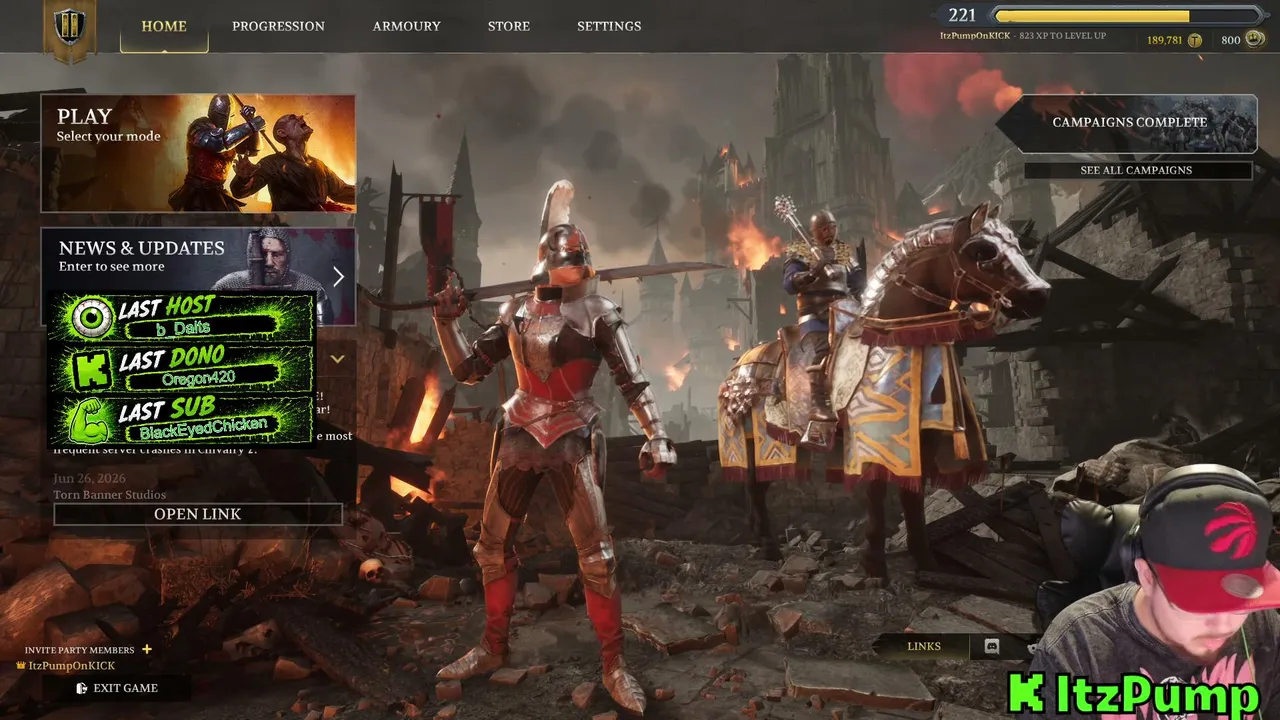Click the gold coin currency icon
The image size is (1280, 720).
click(x=1194, y=40)
